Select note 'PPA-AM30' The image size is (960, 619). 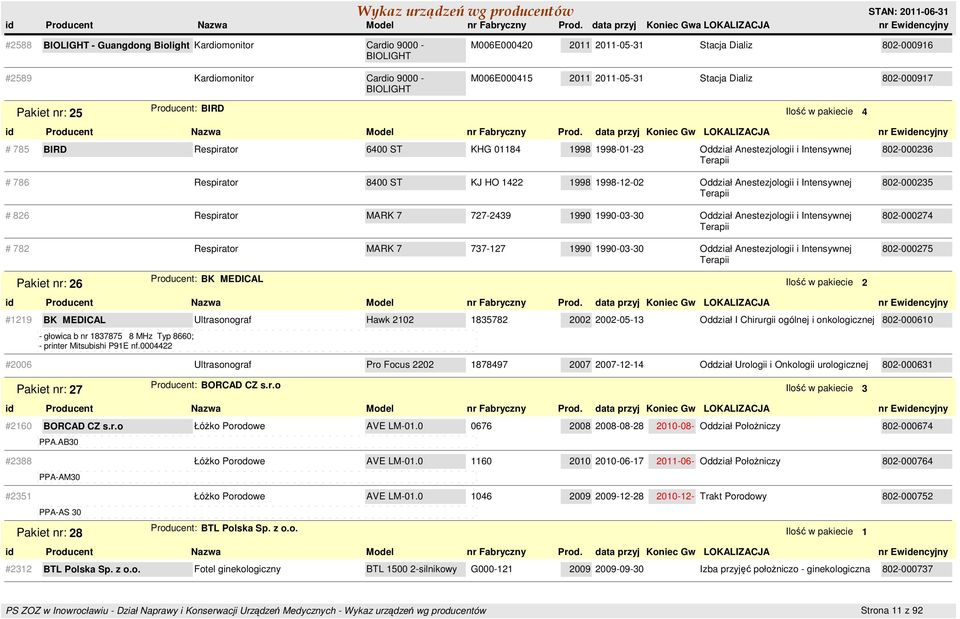point(59,477)
